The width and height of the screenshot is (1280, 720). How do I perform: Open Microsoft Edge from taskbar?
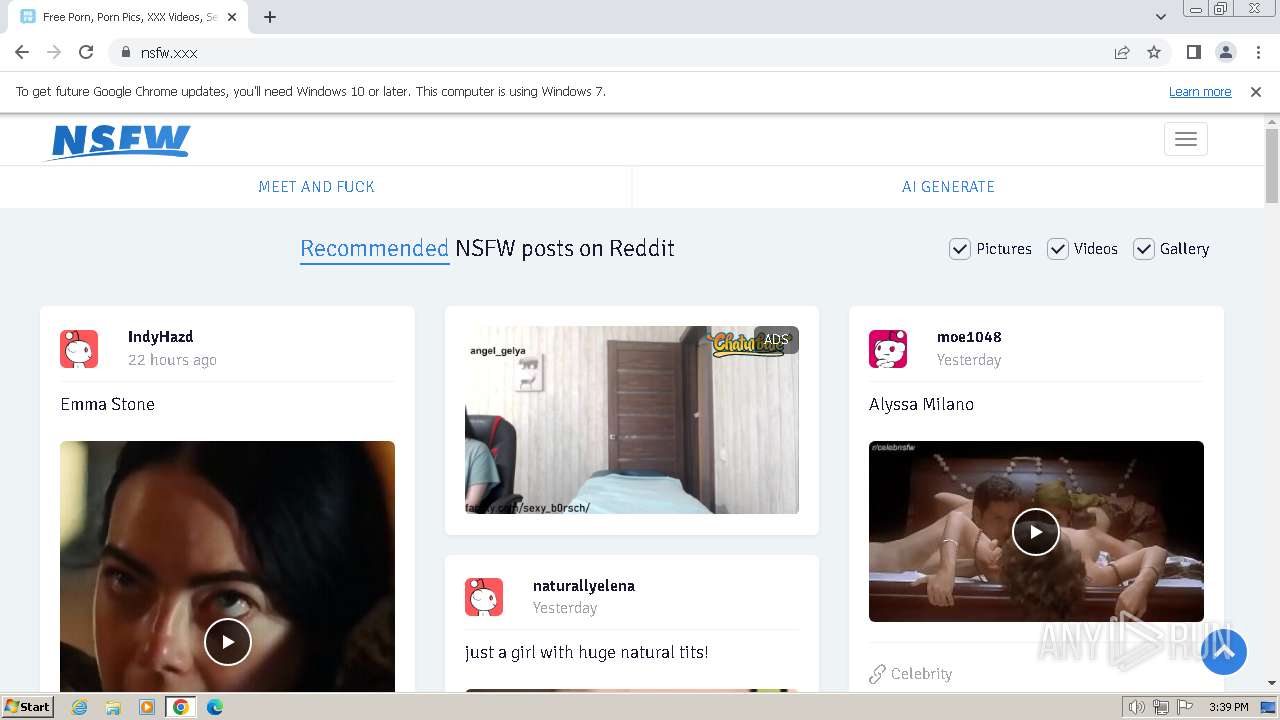point(215,707)
